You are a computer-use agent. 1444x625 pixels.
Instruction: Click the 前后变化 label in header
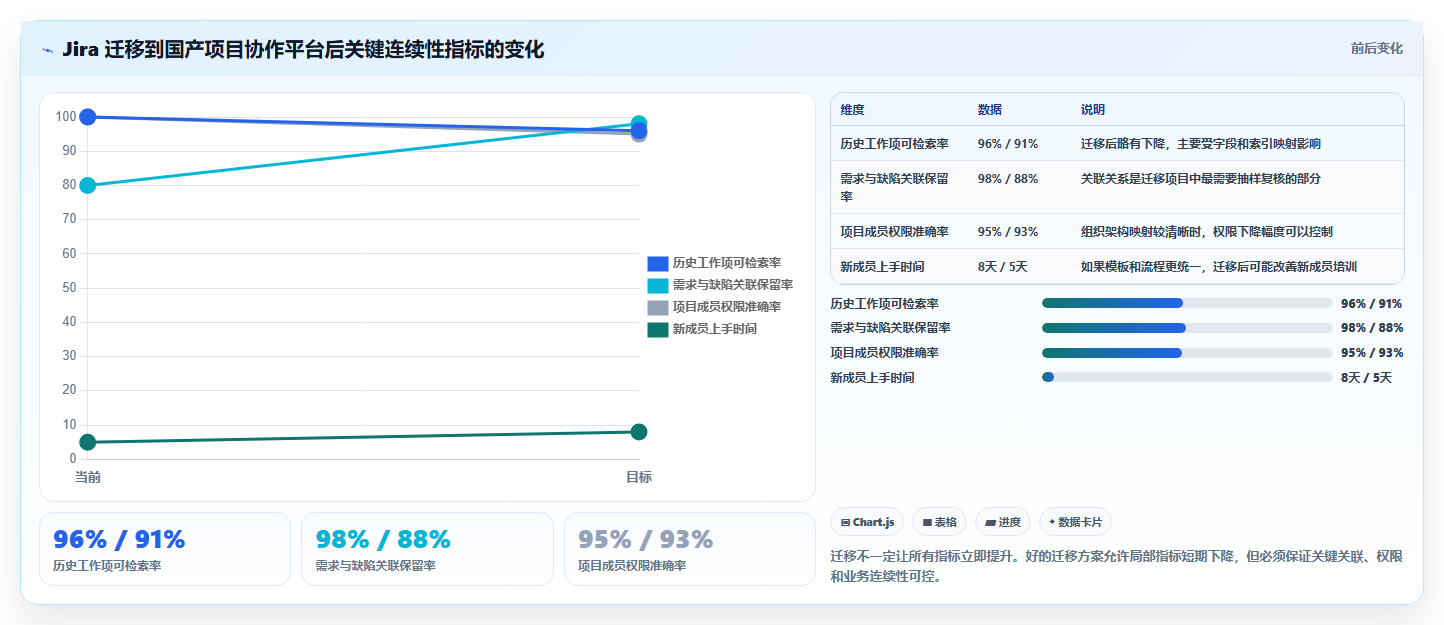[1376, 48]
